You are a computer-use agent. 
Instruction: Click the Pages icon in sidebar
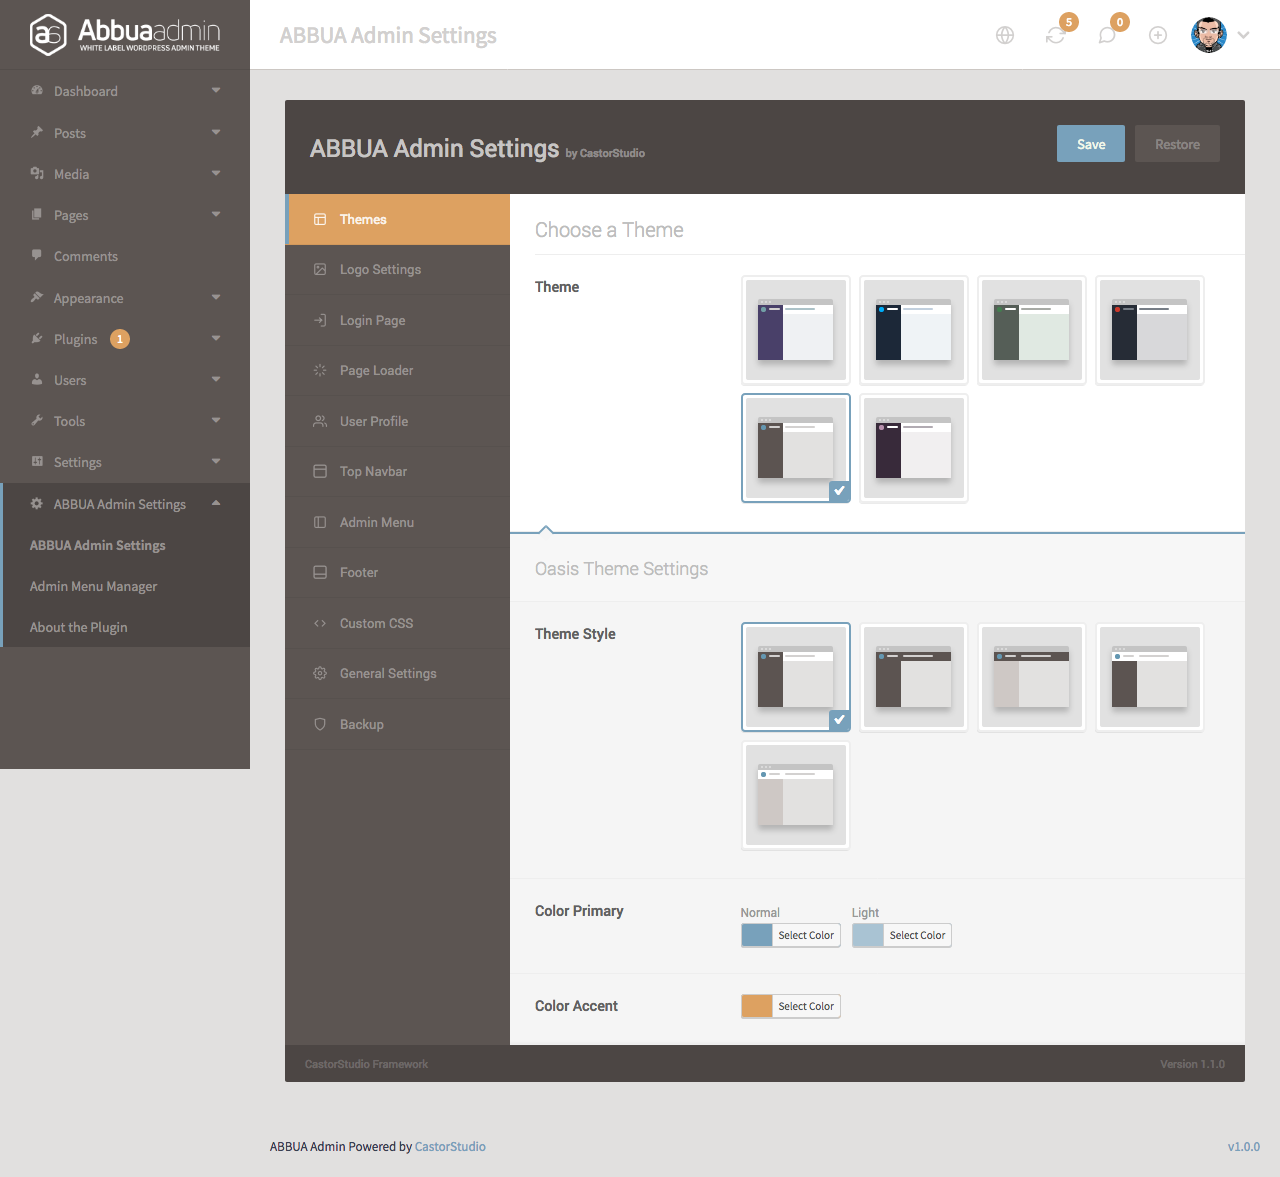(37, 215)
